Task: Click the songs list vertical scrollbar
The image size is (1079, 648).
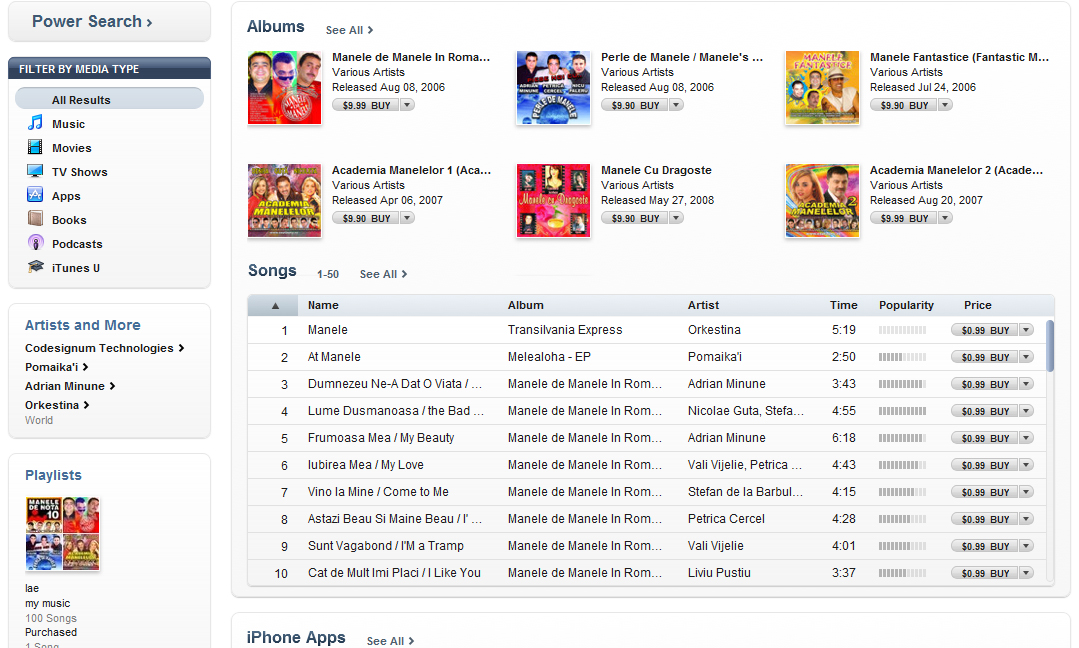Action: click(1050, 346)
